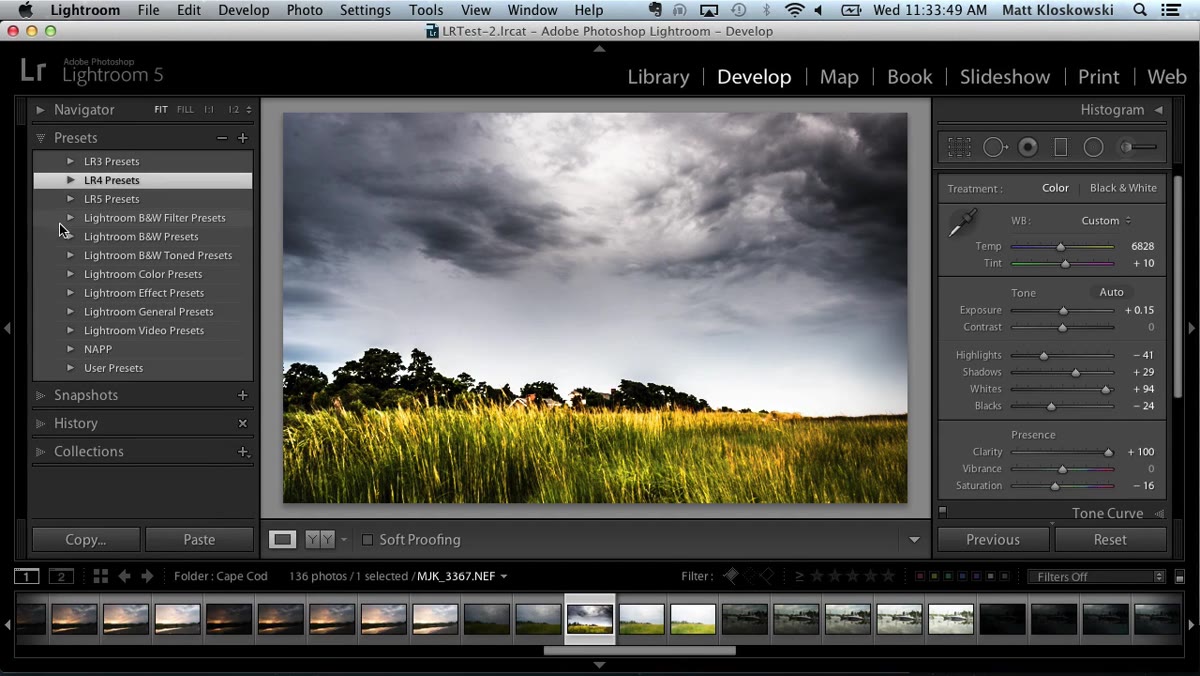The height and width of the screenshot is (676, 1200).
Task: Expand the Snapshots panel
Action: click(x=40, y=395)
